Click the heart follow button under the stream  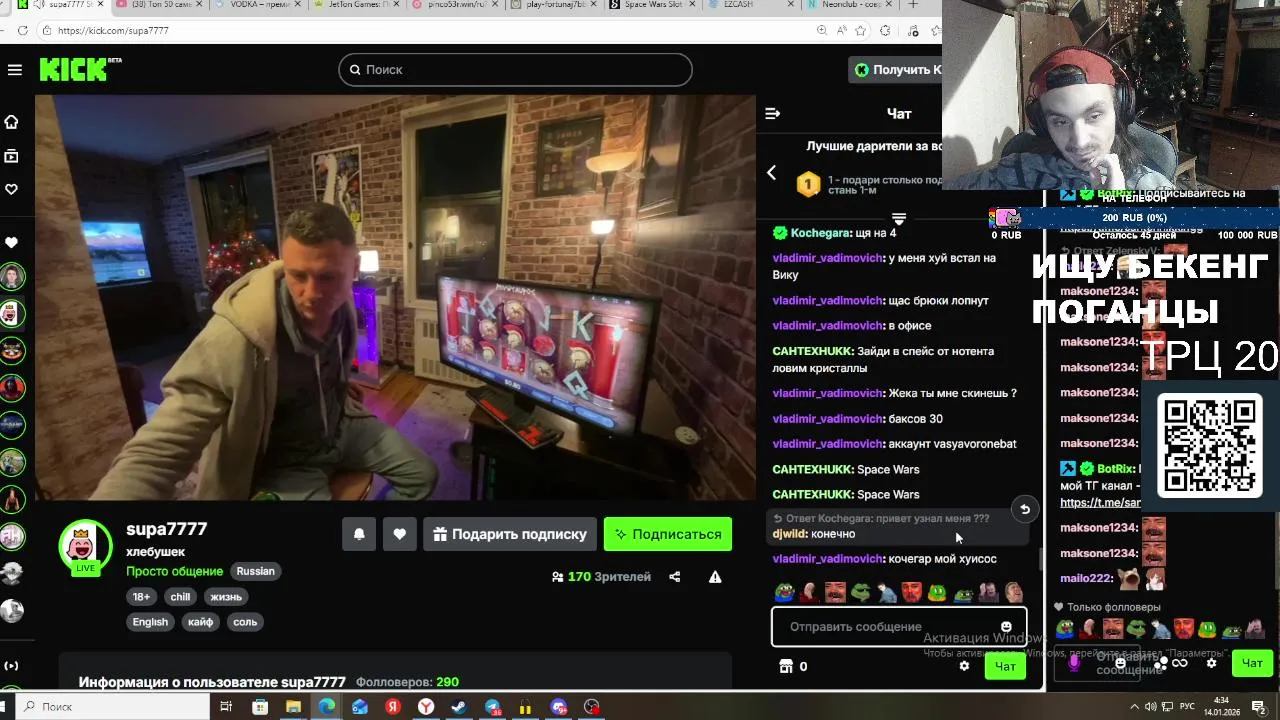tap(399, 534)
